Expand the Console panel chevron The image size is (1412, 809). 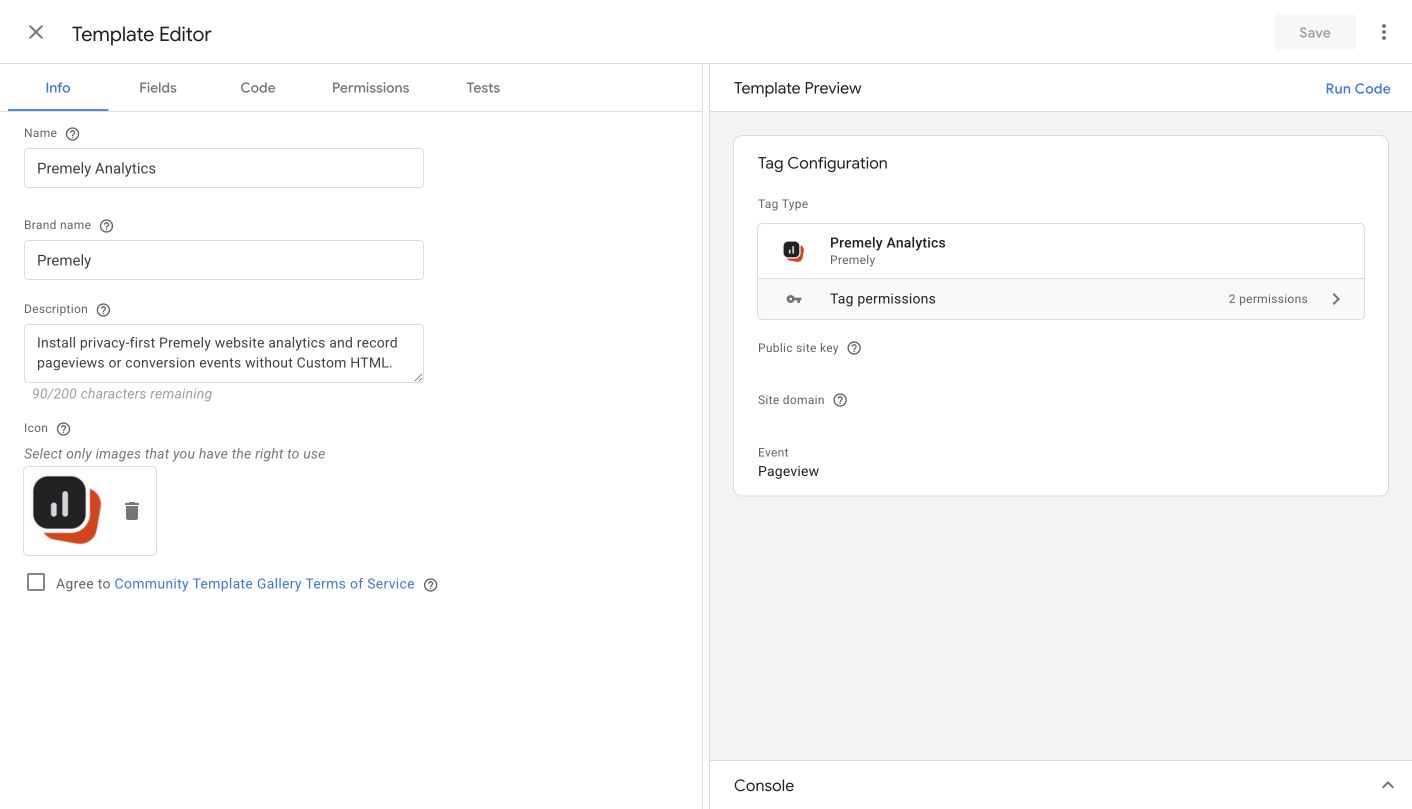pyautogui.click(x=1388, y=785)
